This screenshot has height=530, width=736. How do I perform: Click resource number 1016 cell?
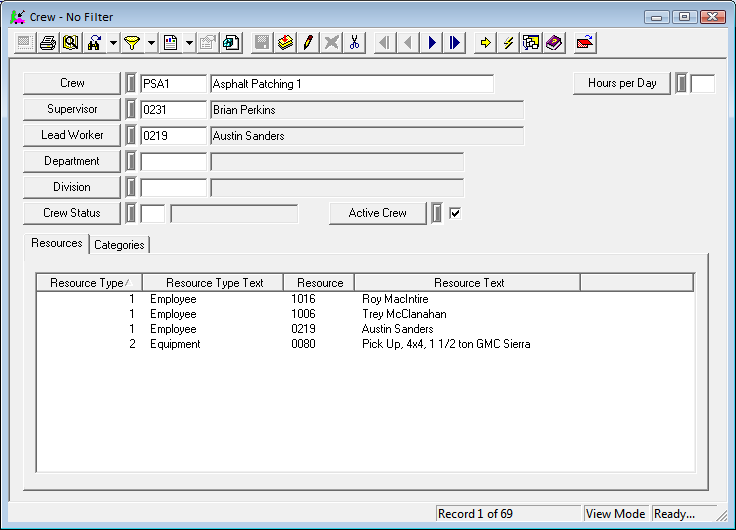[303, 299]
